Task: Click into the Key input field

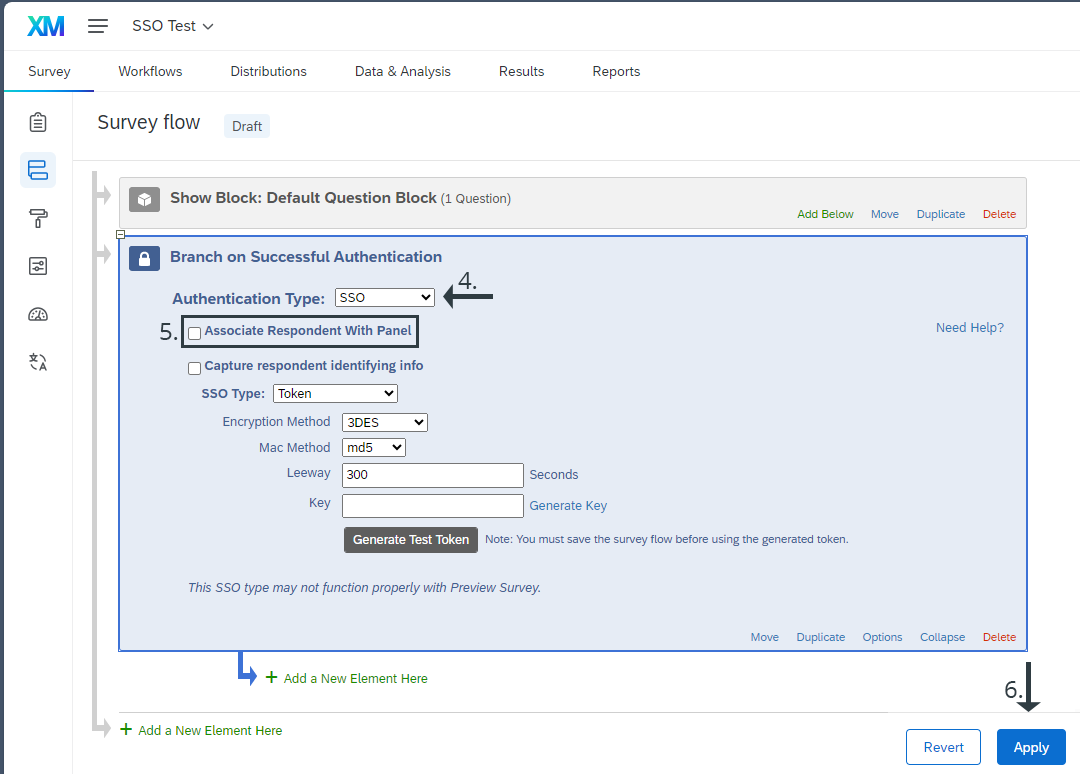Action: click(432, 505)
